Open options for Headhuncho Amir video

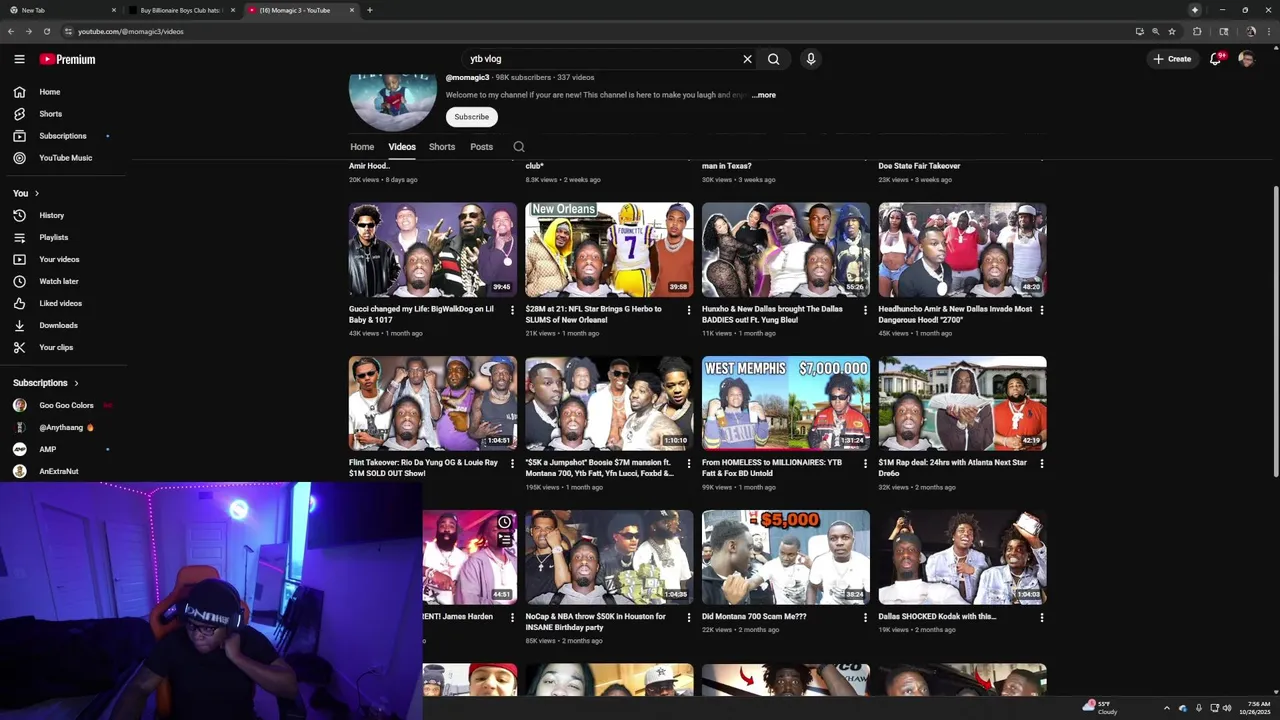tap(1042, 310)
